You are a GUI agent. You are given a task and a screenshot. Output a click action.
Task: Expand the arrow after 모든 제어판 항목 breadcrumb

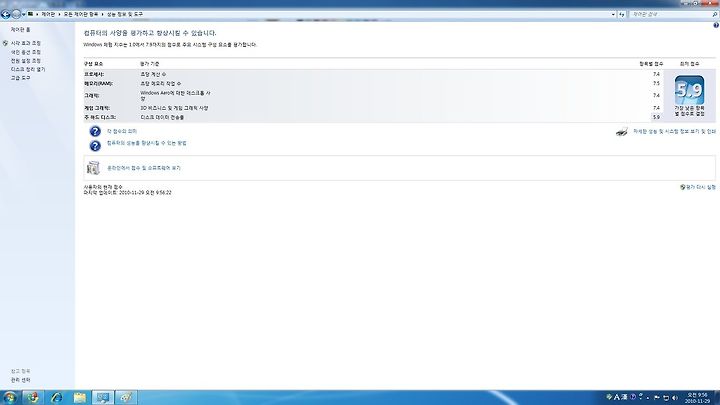click(x=102, y=14)
